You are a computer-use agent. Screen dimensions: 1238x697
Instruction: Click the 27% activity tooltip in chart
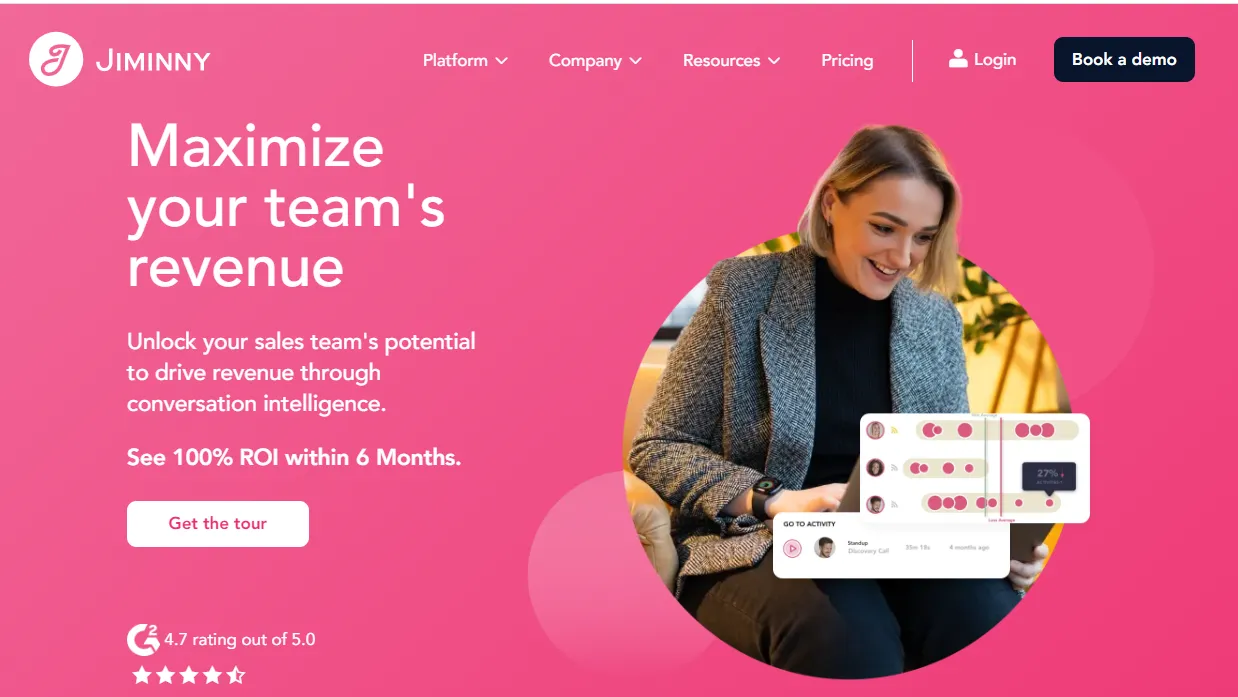pyautogui.click(x=1048, y=475)
